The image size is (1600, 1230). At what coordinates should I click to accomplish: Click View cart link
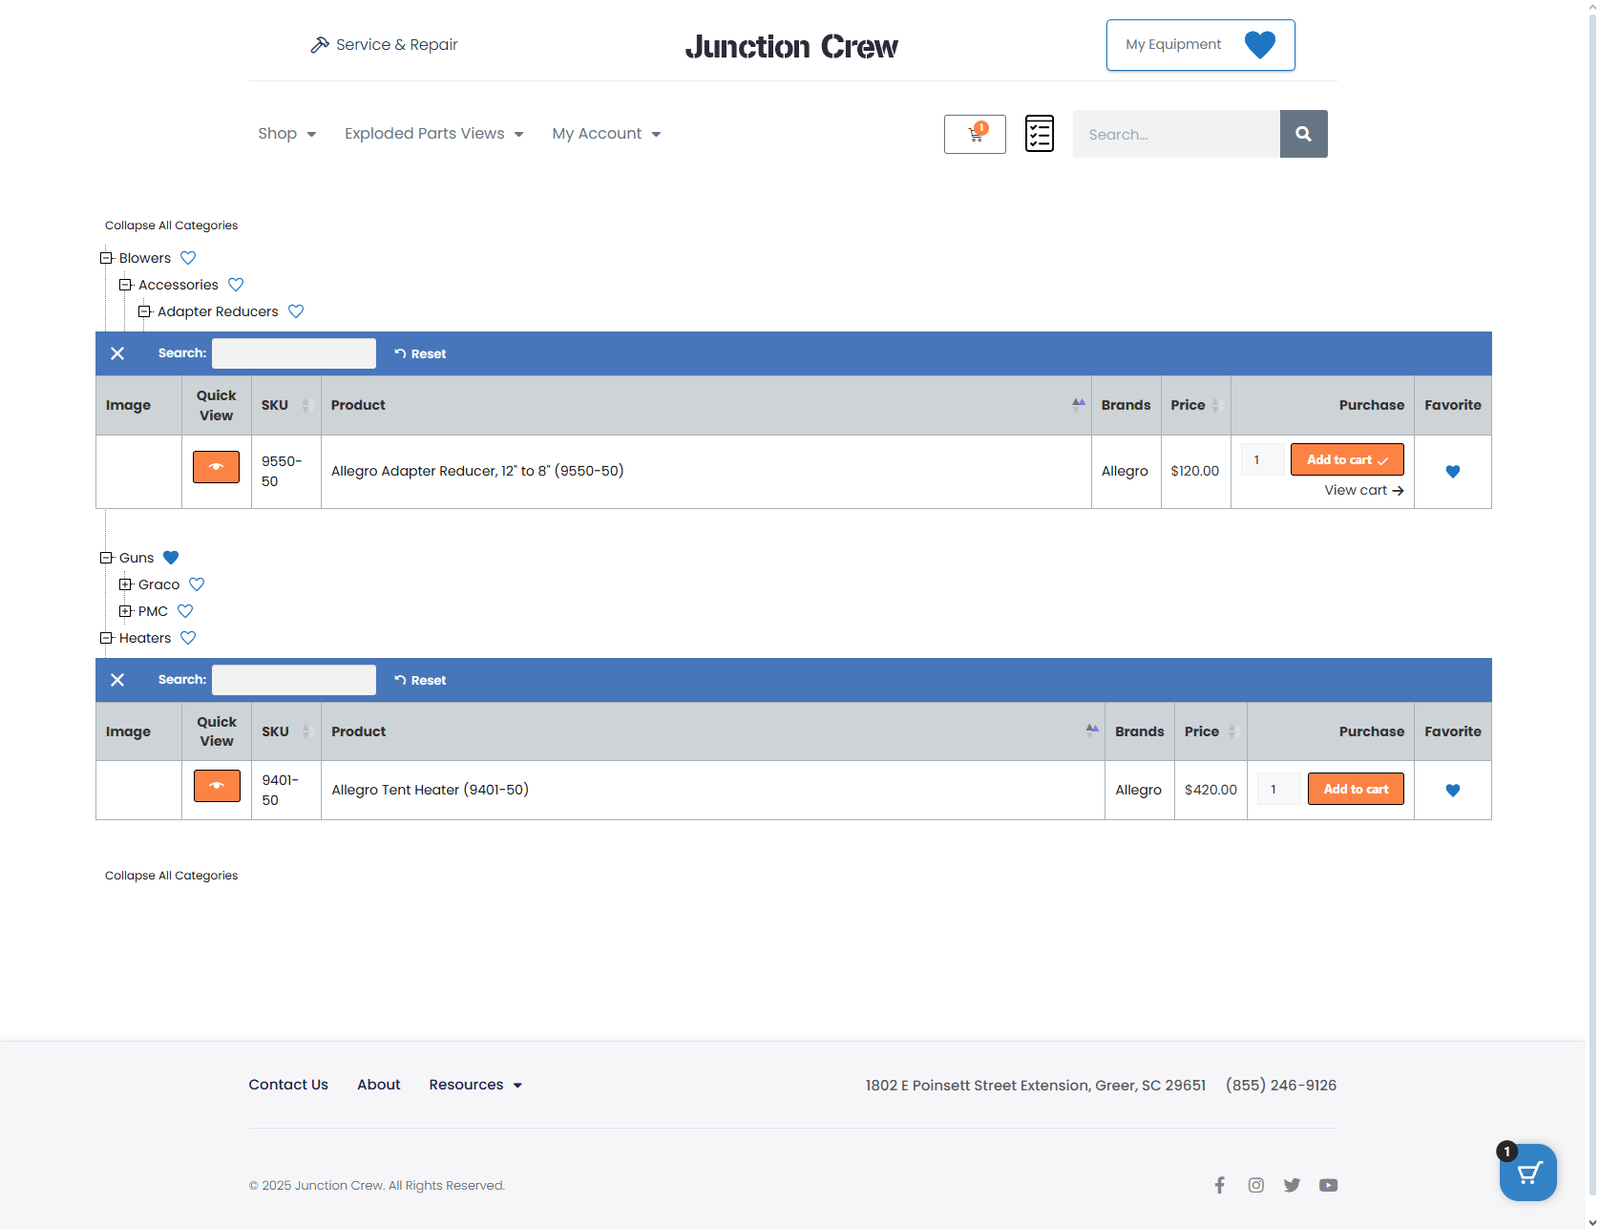coord(1363,490)
